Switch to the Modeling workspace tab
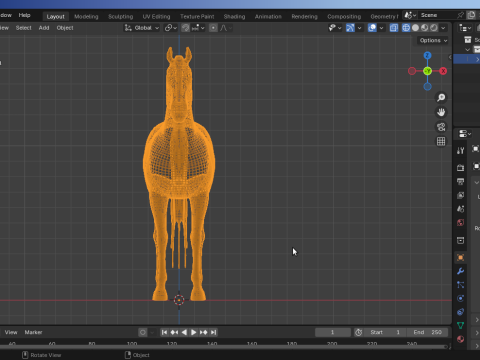The image size is (480, 360). (86, 16)
